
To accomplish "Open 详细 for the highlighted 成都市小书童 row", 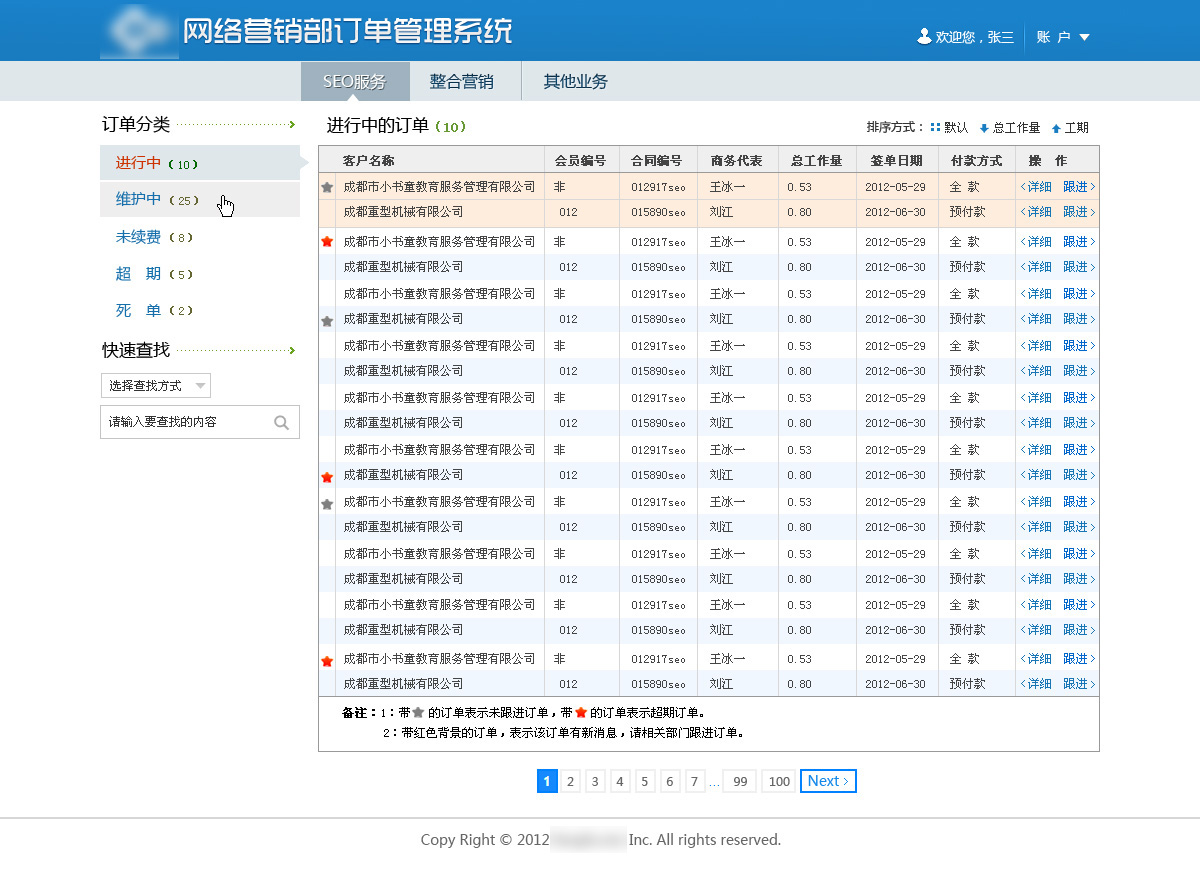I will pos(1036,187).
